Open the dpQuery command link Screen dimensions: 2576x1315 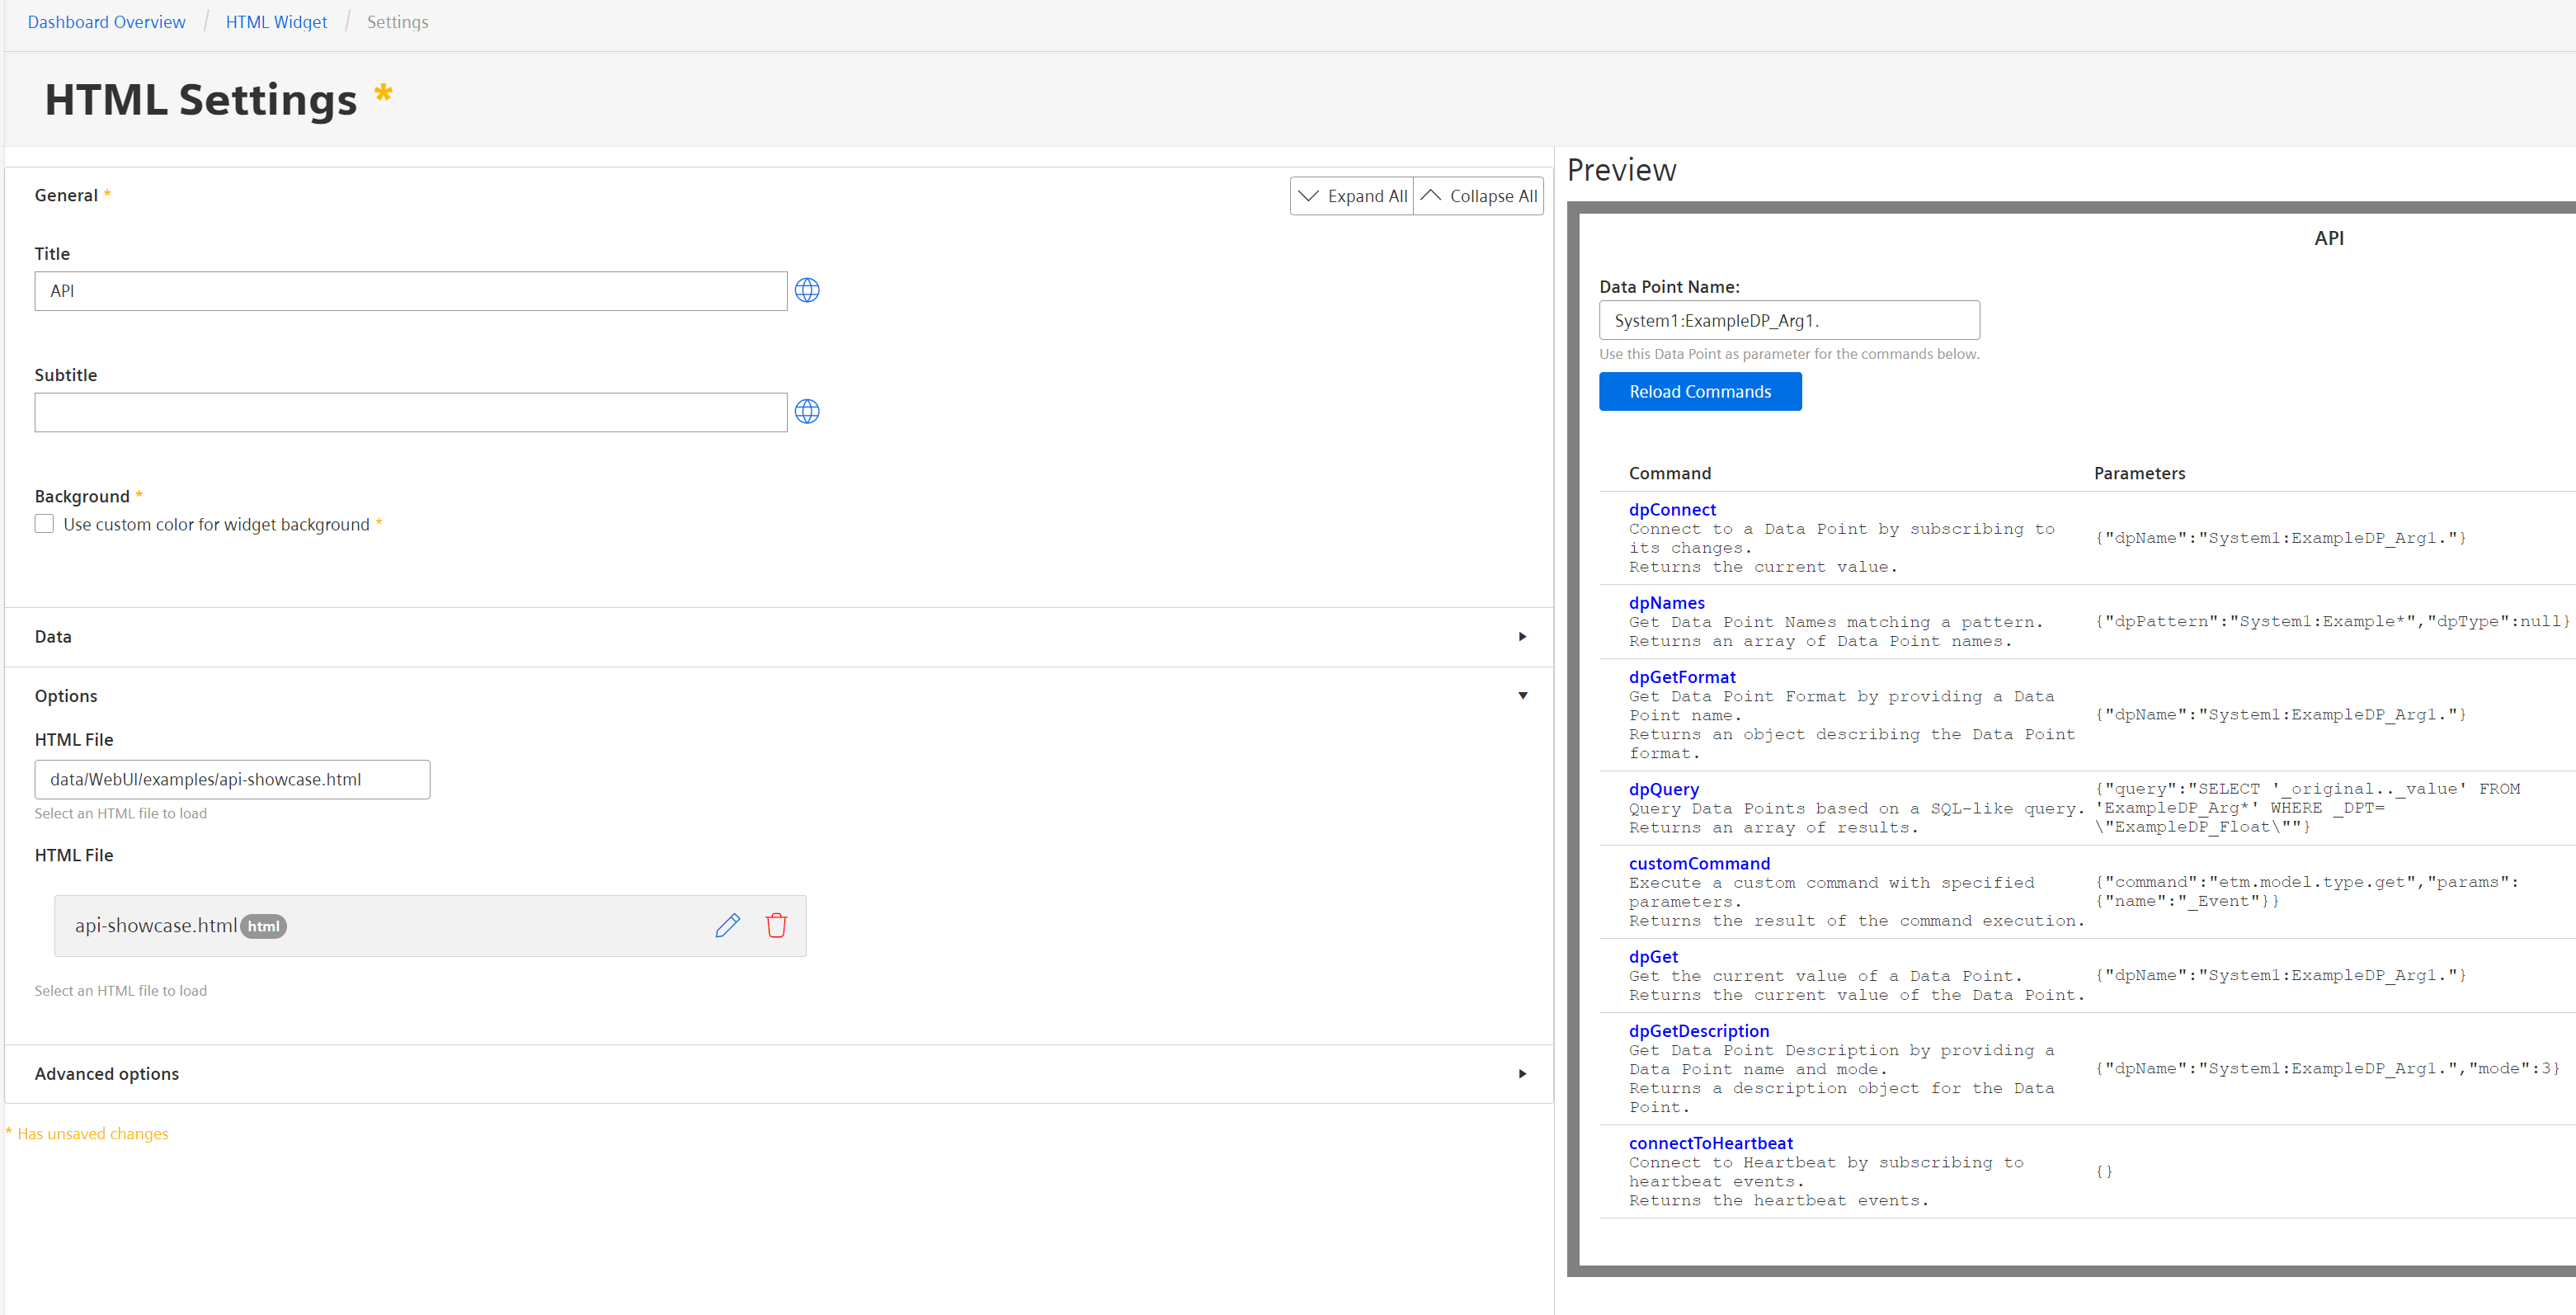coord(1663,789)
